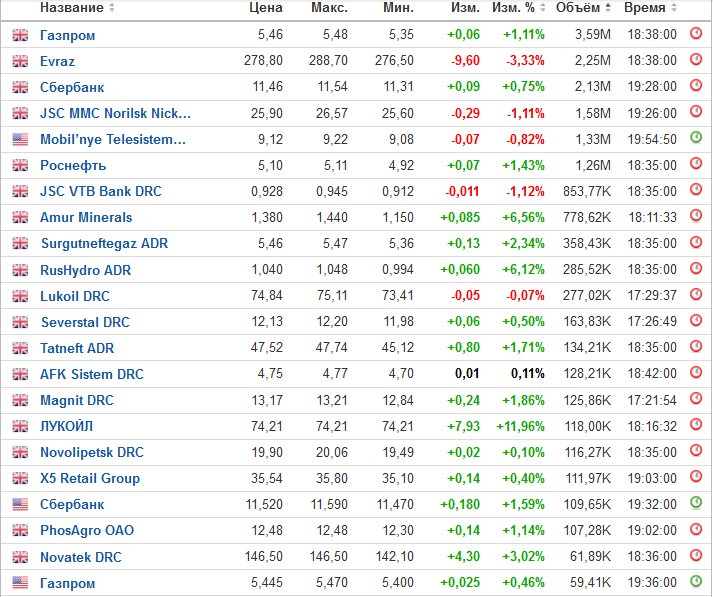Click the UK flag next to PhosAgro OAO

[x=20, y=531]
